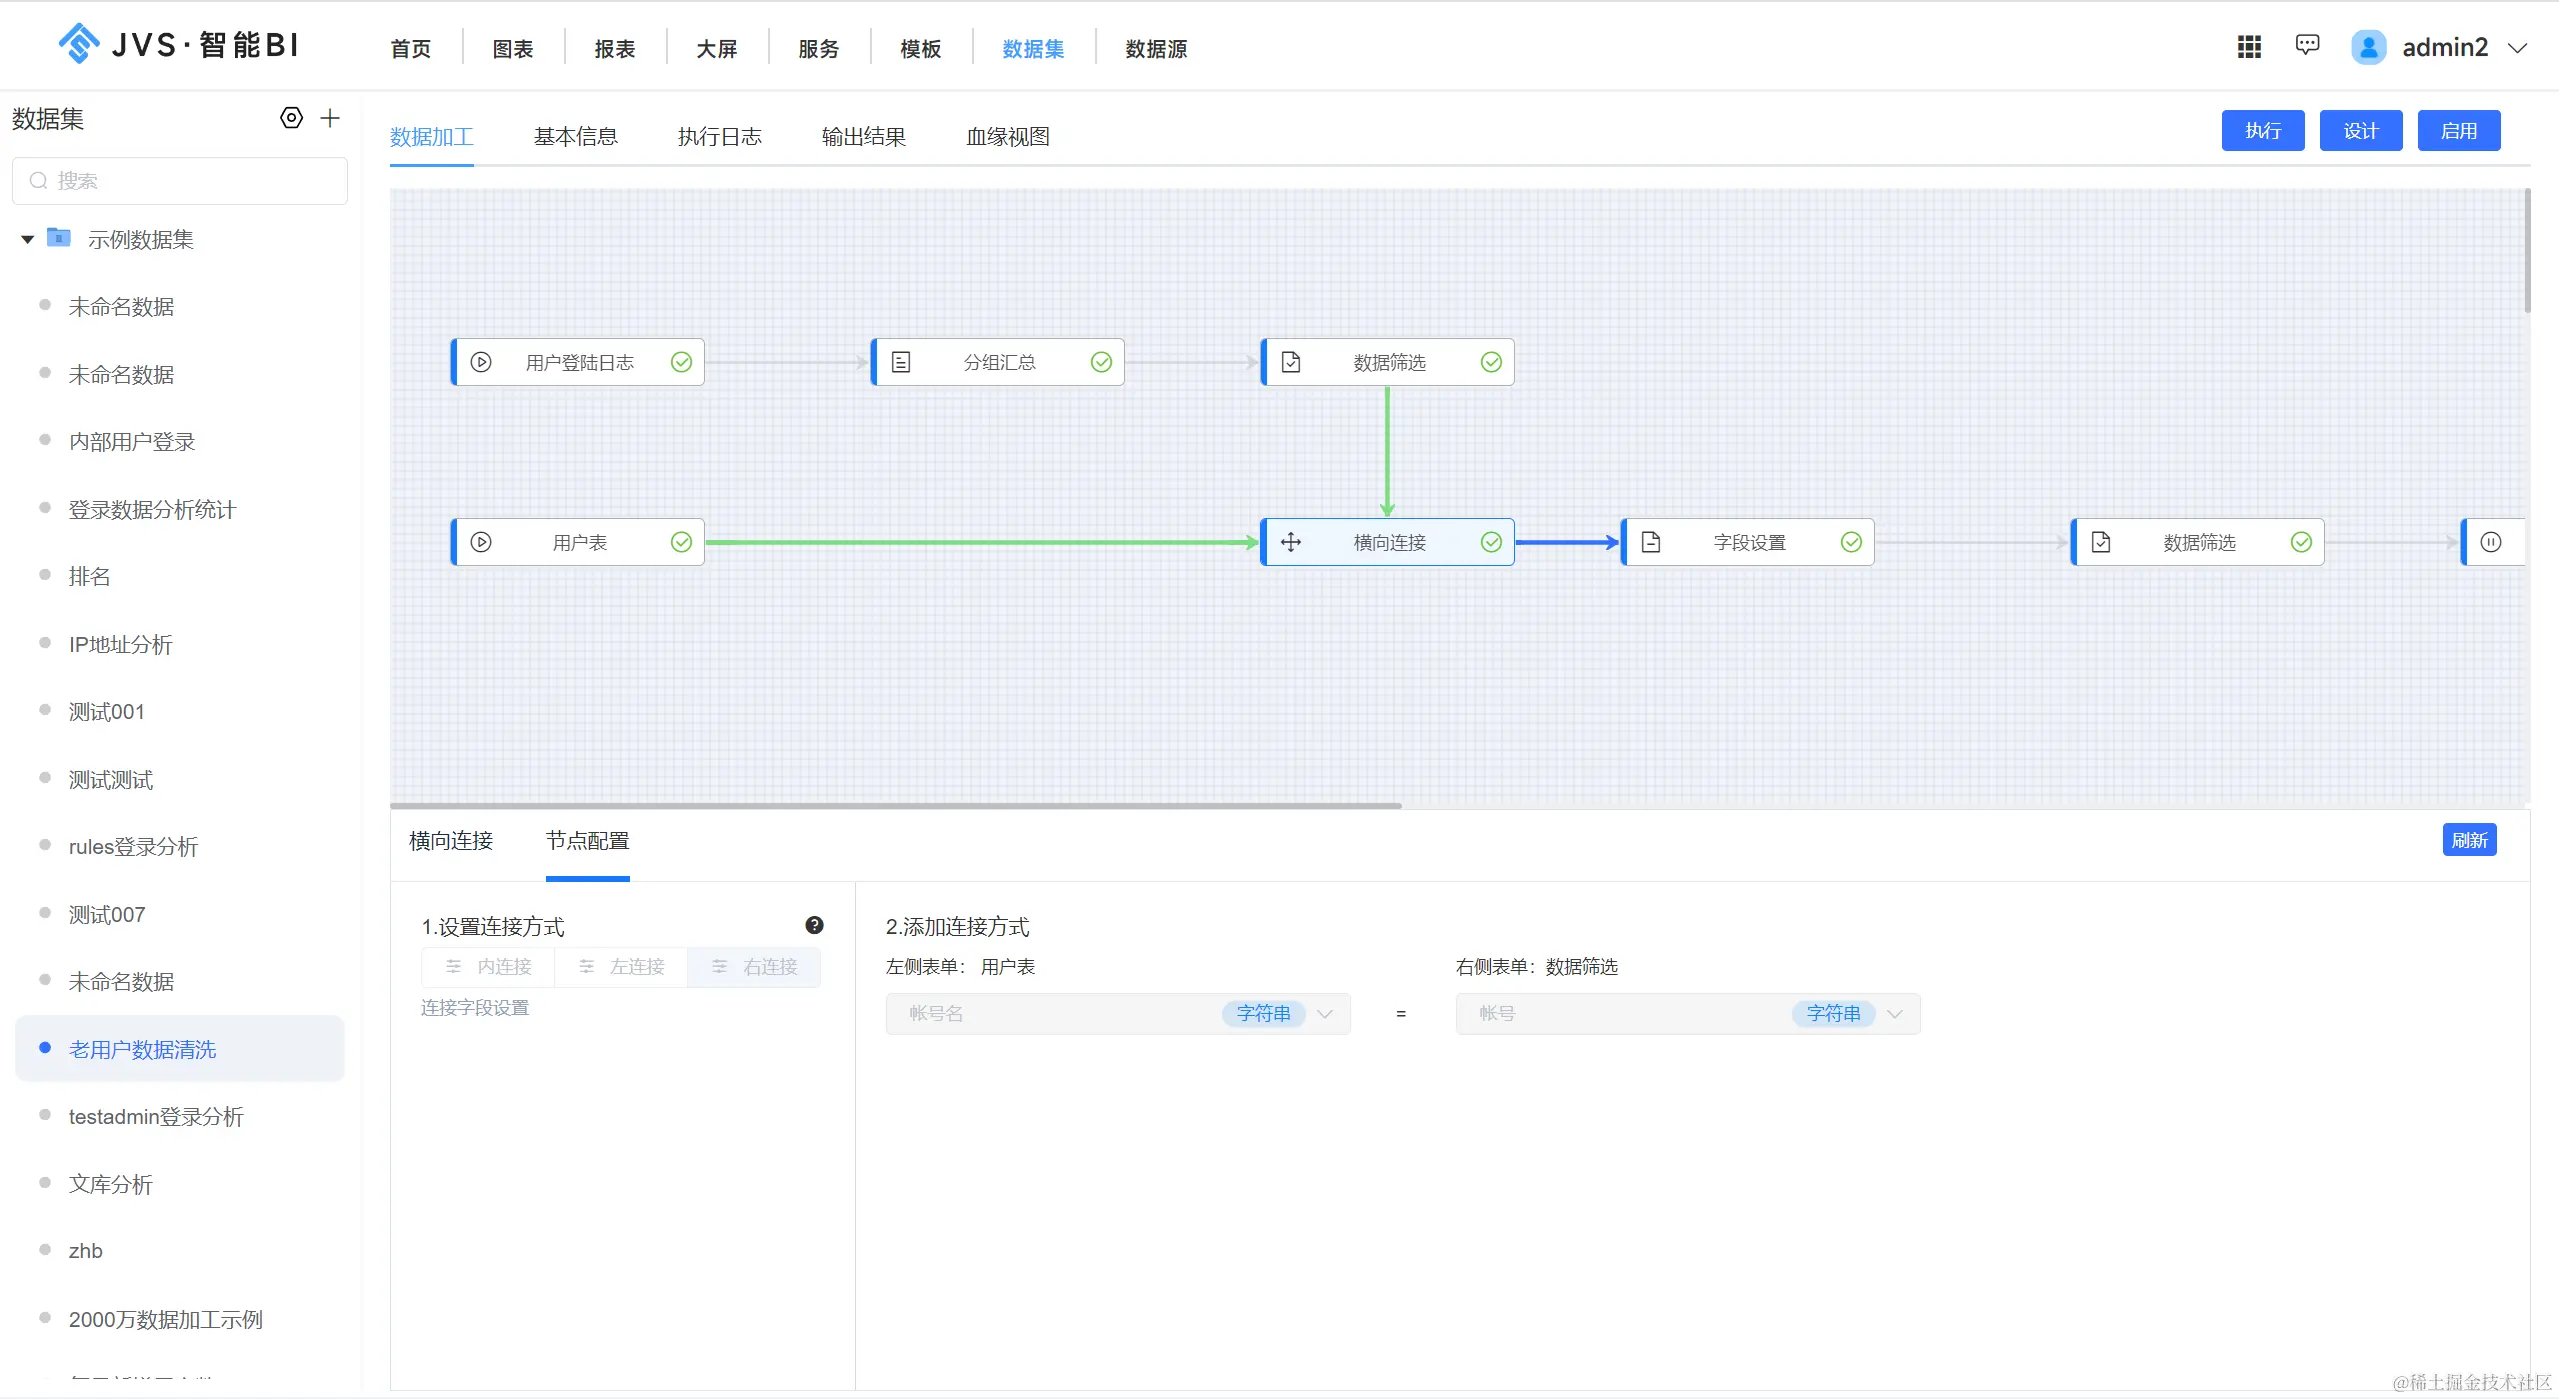Image resolution: width=2559 pixels, height=1399 pixels.
Task: Open the messages chat icon
Action: (2307, 45)
